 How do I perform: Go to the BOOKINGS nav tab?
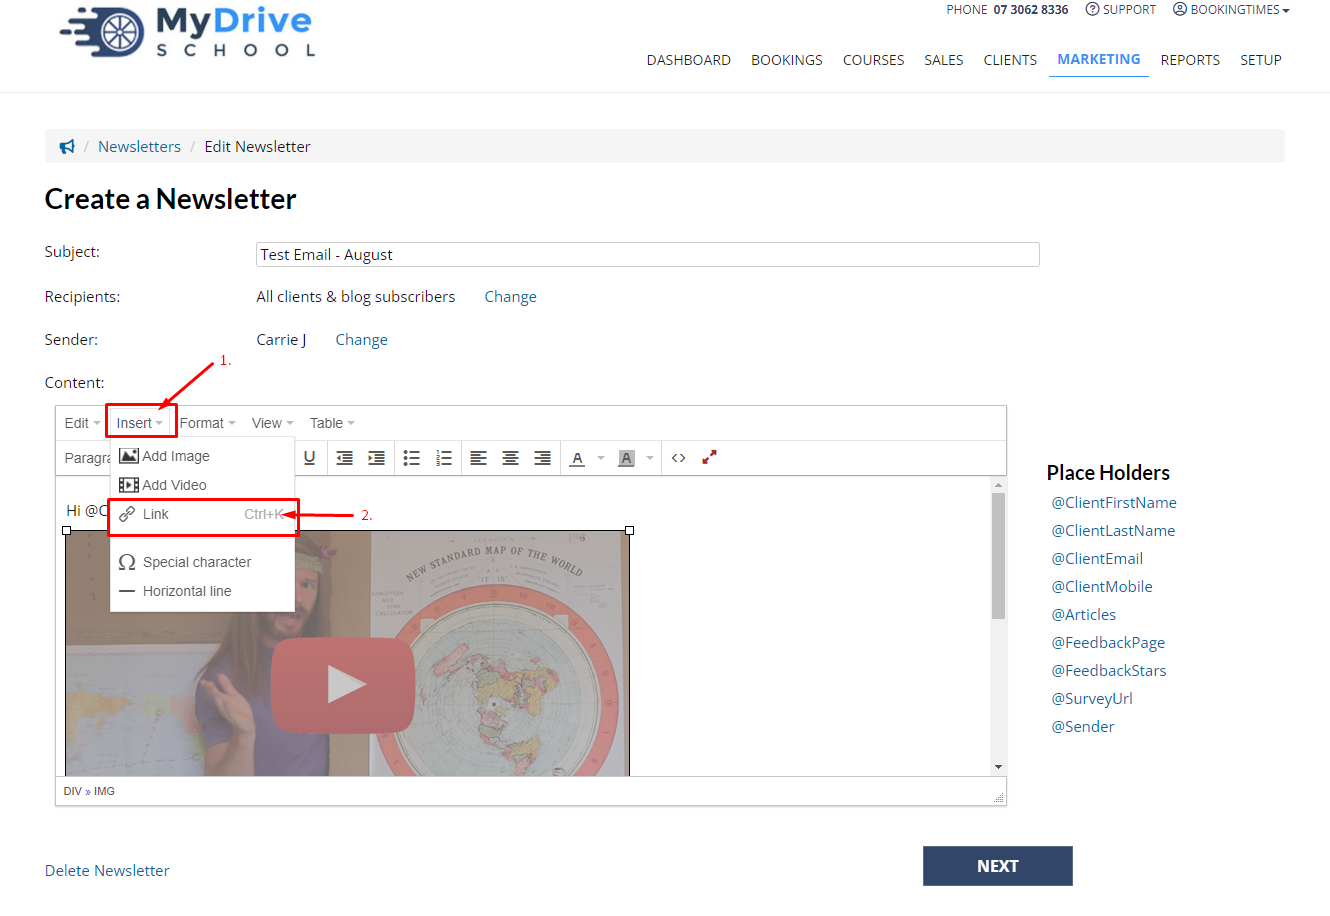pos(787,60)
